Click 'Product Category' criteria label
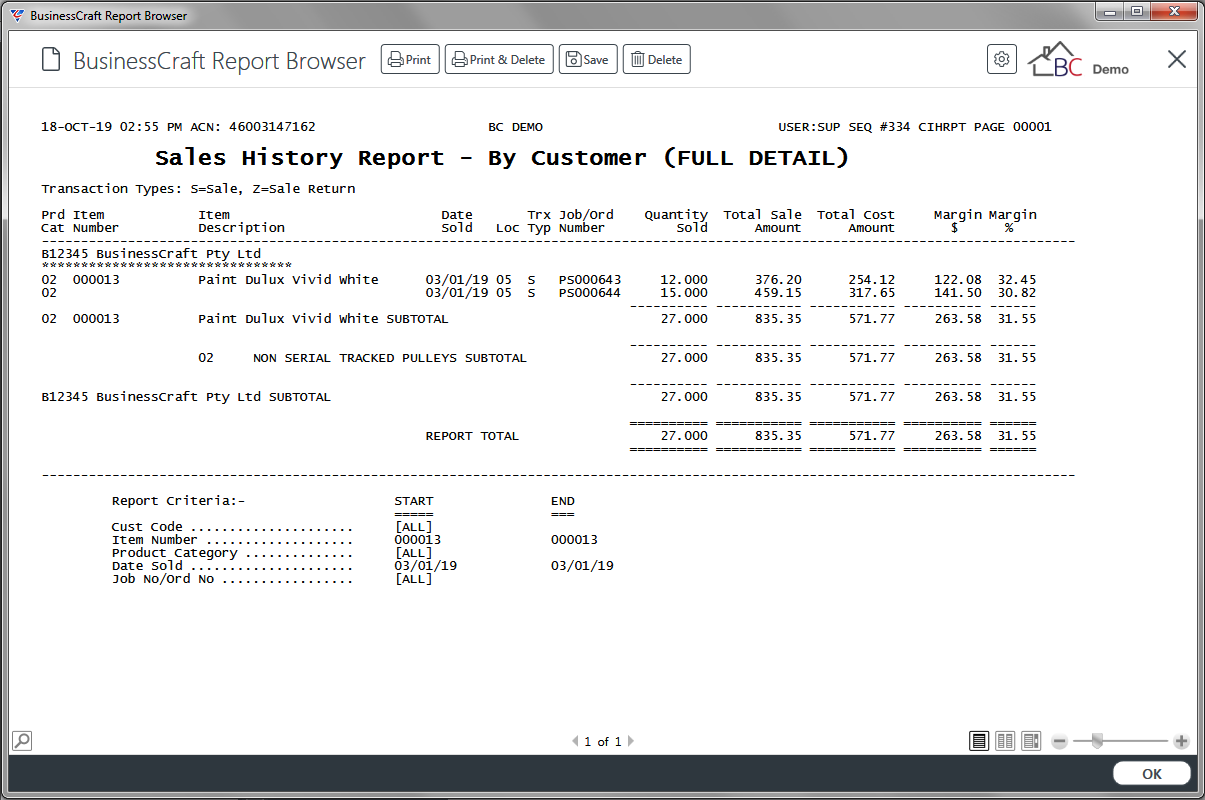 tap(174, 553)
